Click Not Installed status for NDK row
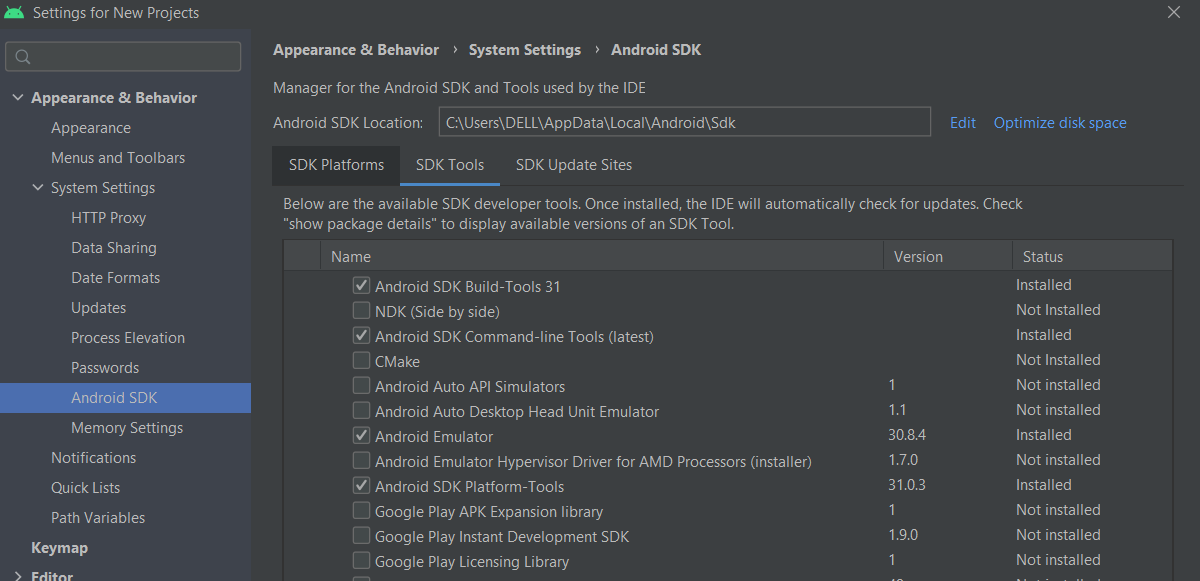The image size is (1200, 581). [x=1058, y=310]
